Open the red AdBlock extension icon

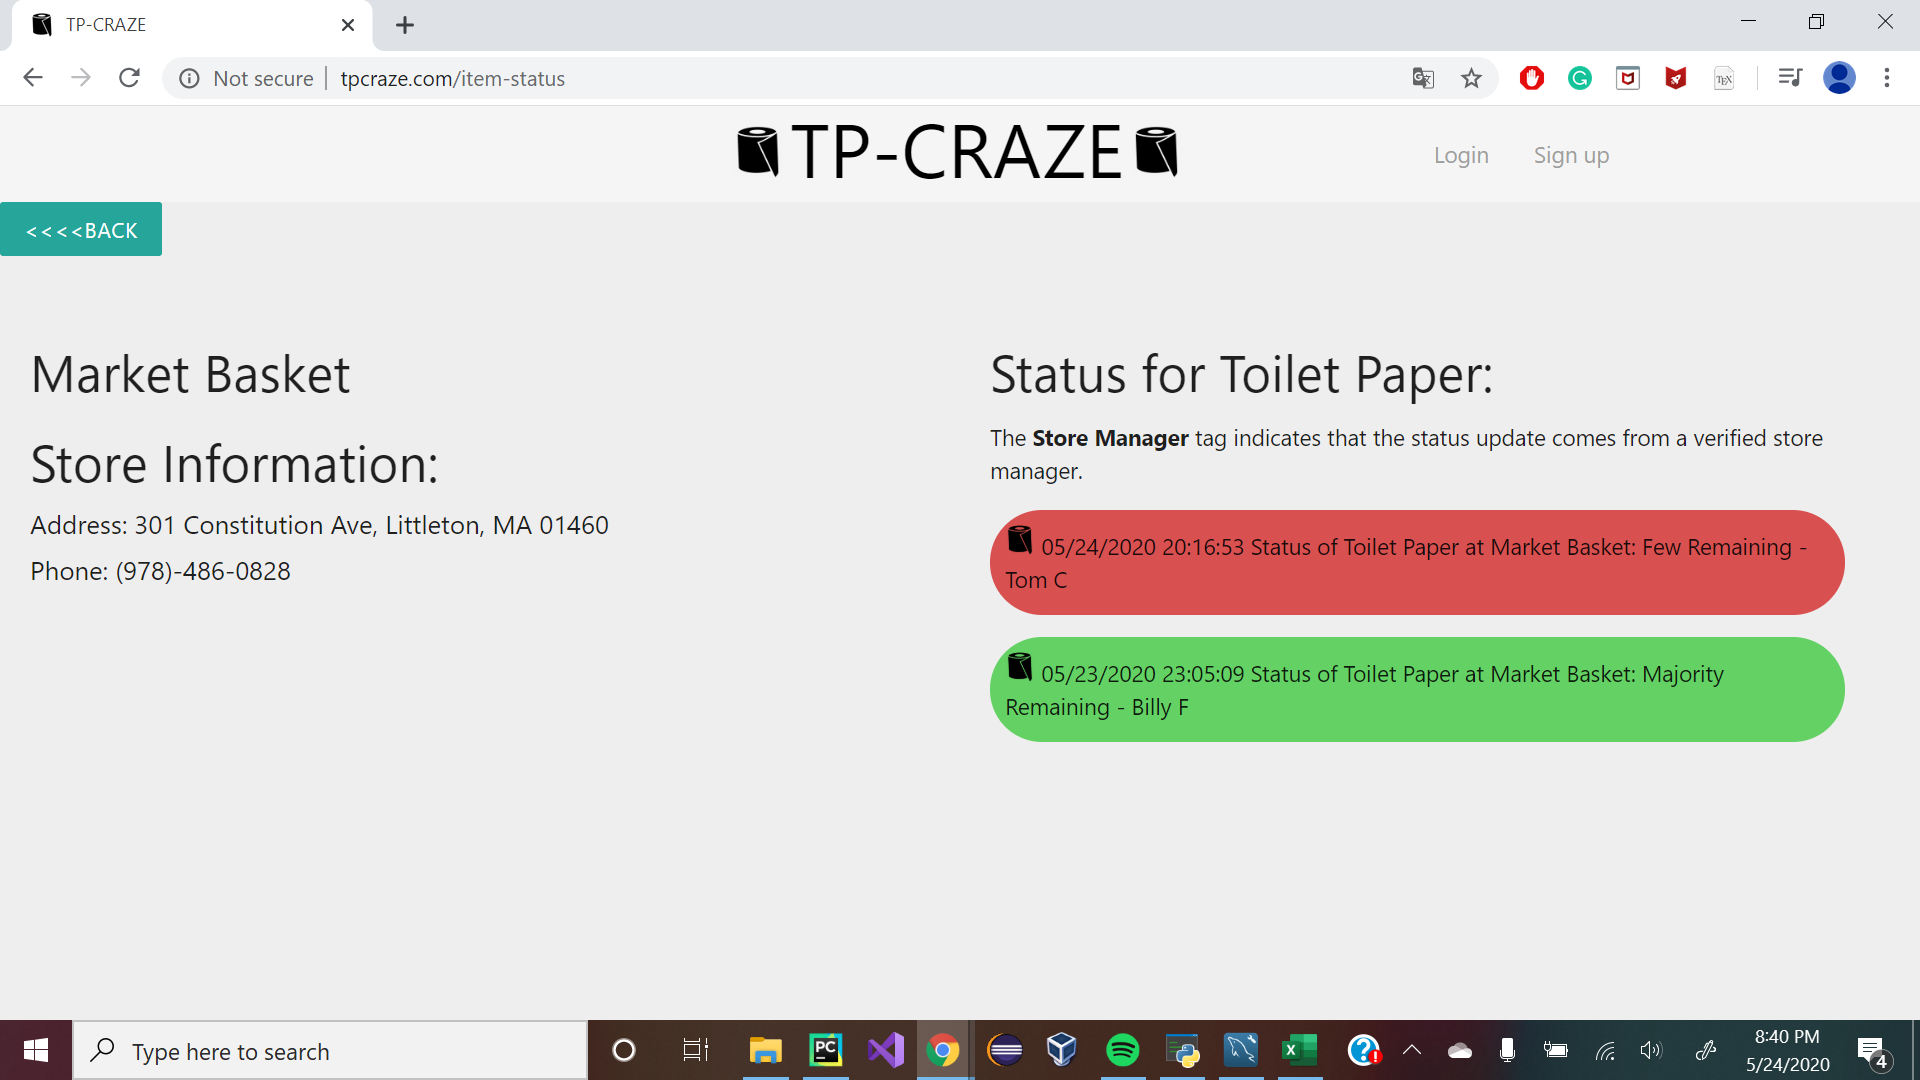1531,78
